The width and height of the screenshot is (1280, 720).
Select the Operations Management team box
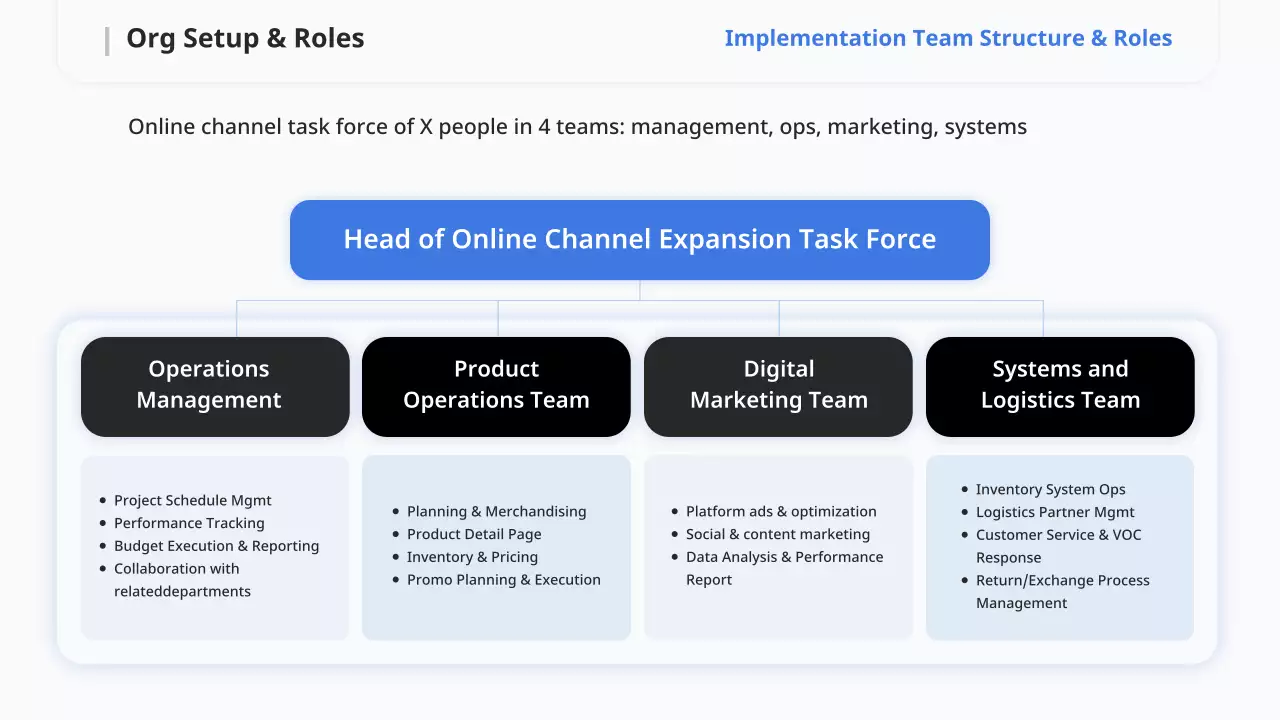point(215,386)
